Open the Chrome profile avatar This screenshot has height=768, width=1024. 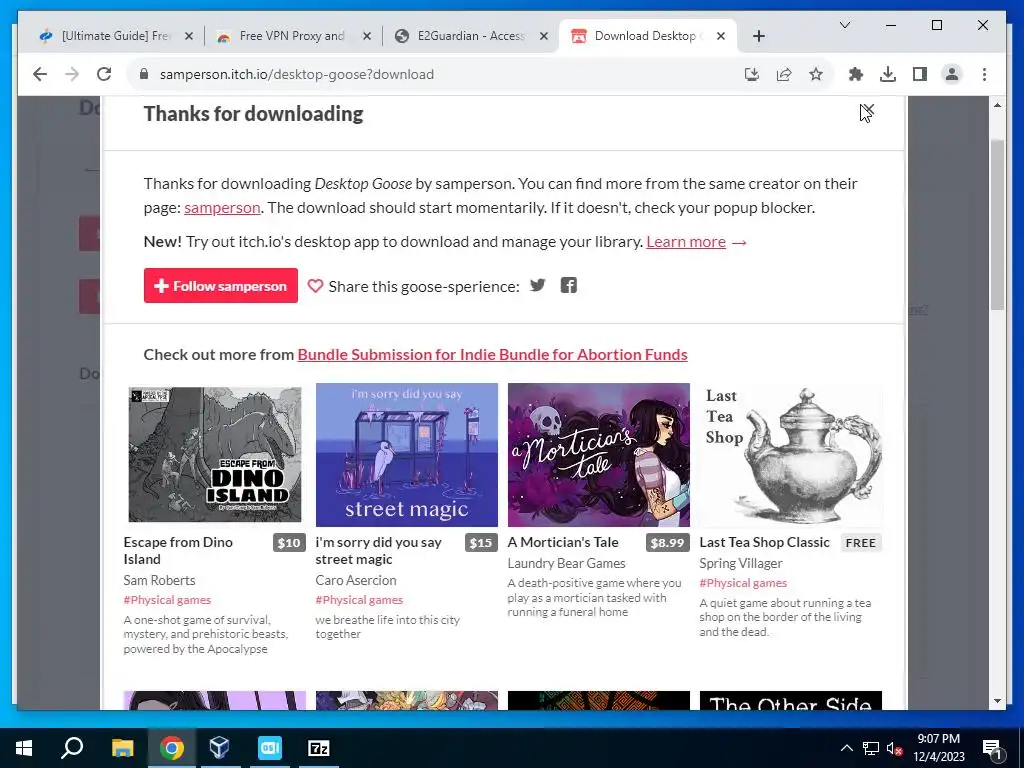(952, 74)
